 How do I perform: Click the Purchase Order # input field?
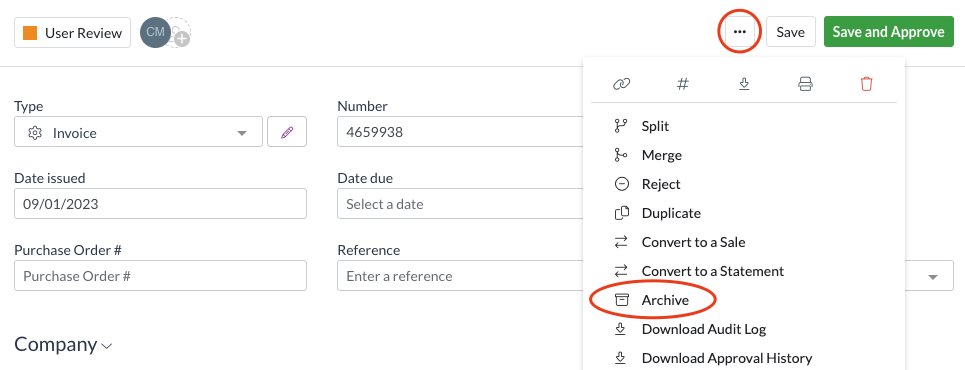[161, 276]
